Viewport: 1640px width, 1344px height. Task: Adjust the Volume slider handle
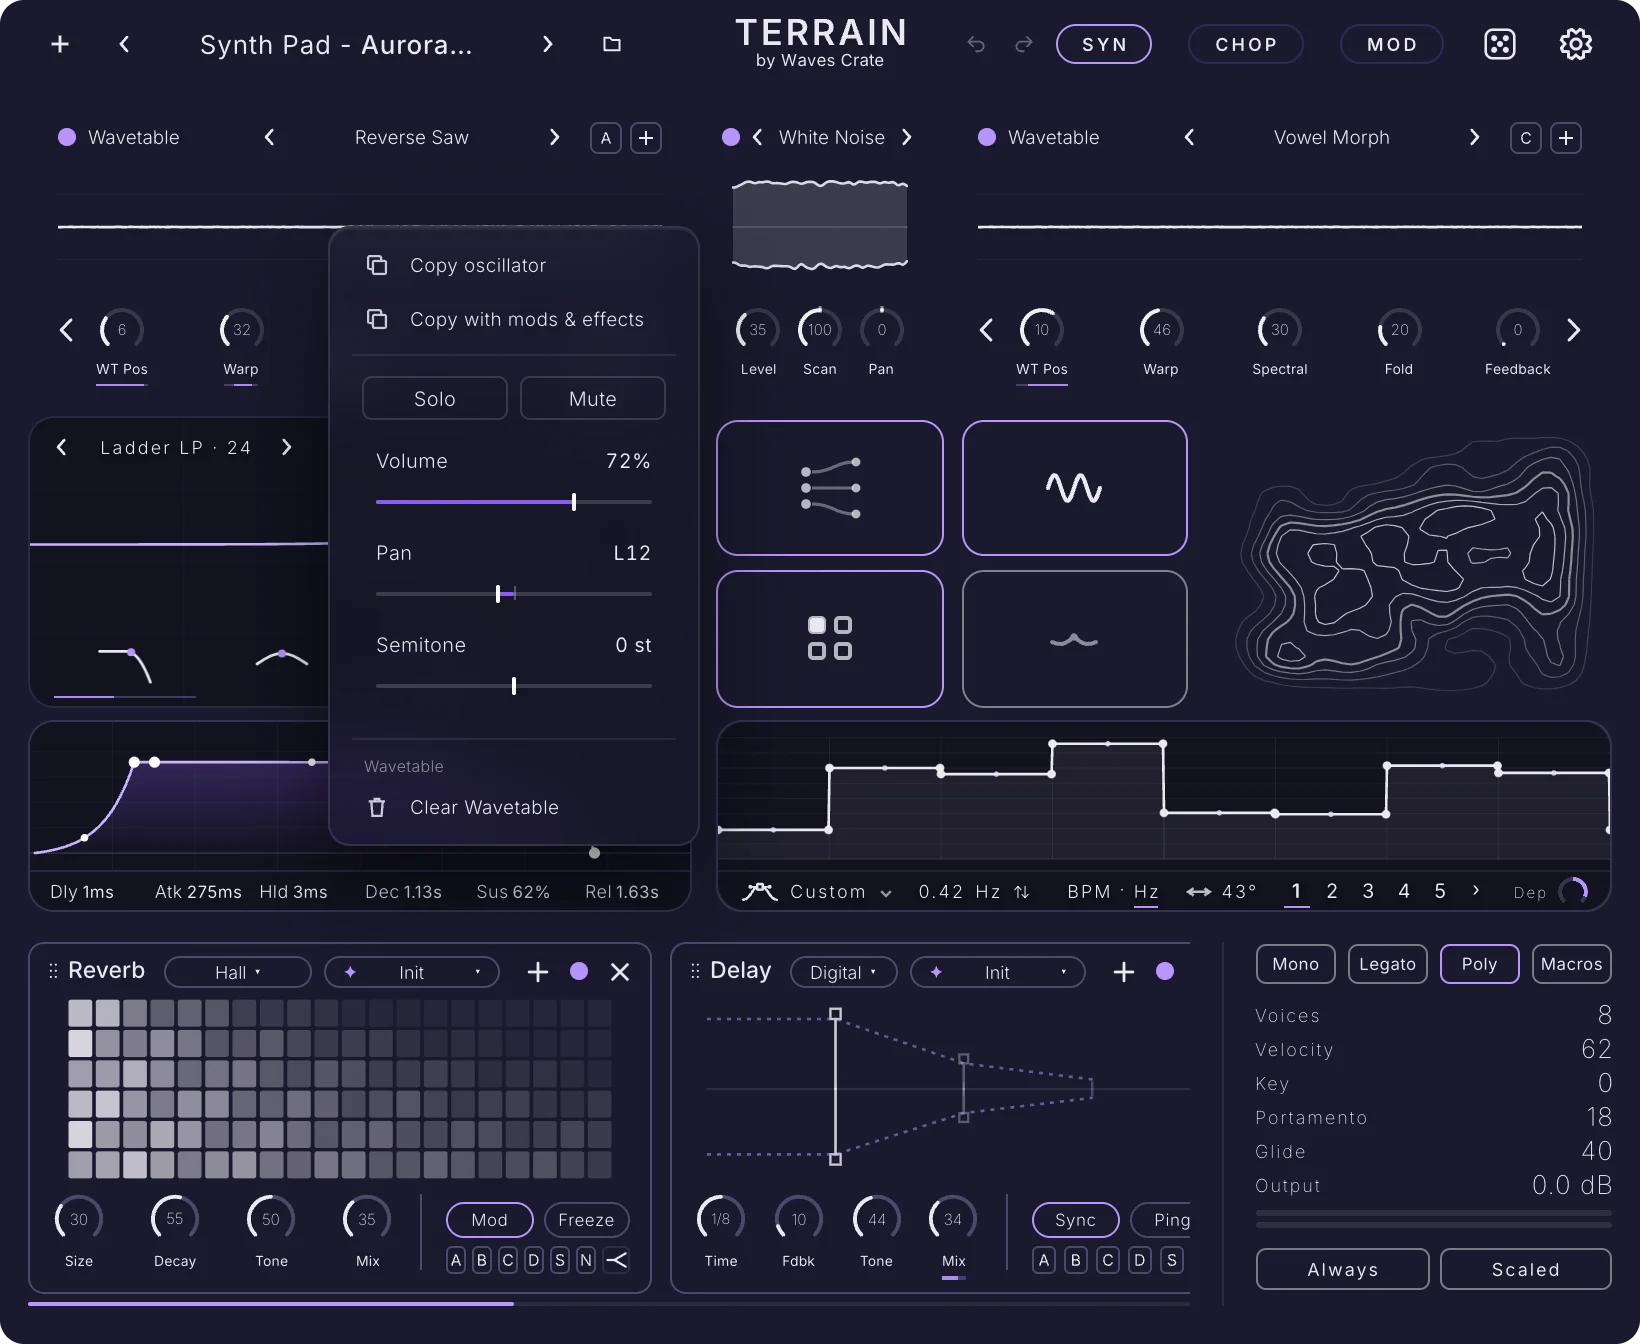point(574,502)
